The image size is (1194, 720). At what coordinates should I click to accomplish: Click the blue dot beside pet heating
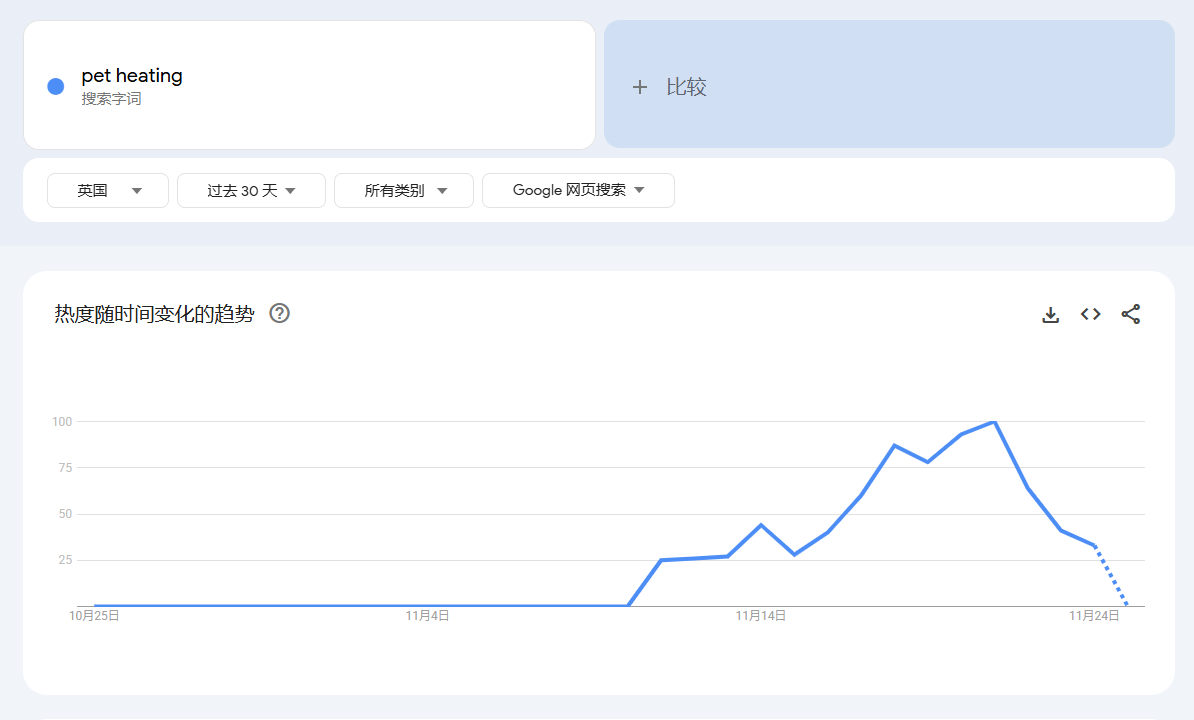click(x=56, y=86)
